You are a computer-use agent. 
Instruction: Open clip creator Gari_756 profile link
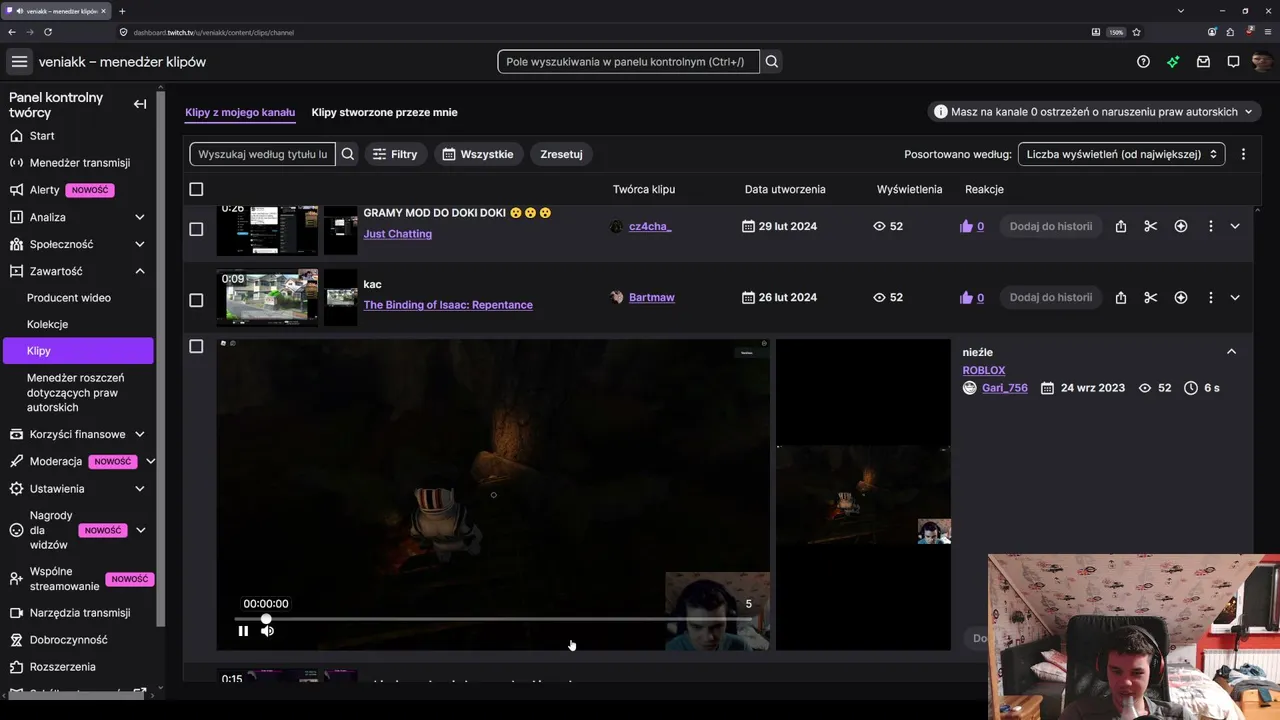click(x=1005, y=388)
